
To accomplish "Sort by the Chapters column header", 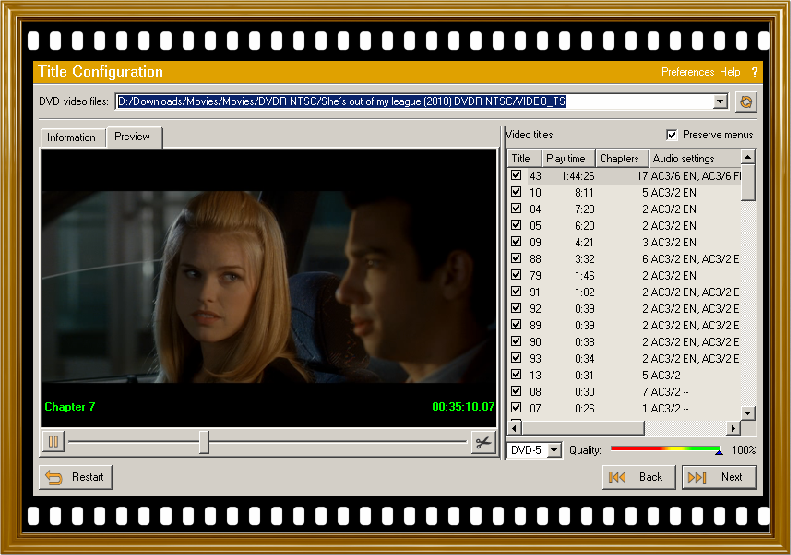I will click(x=622, y=158).
